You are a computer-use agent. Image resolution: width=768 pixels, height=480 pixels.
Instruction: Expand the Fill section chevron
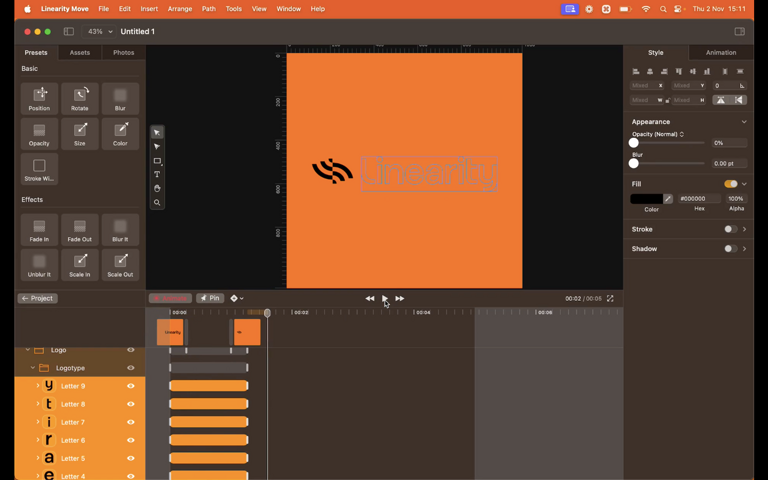(x=744, y=184)
